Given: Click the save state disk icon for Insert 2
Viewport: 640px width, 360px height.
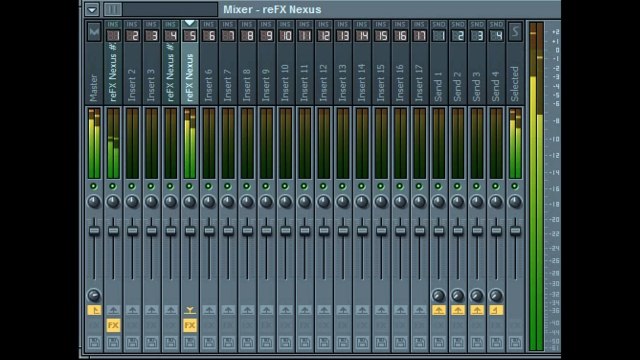Looking at the screenshot, I should pyautogui.click(x=132, y=342).
